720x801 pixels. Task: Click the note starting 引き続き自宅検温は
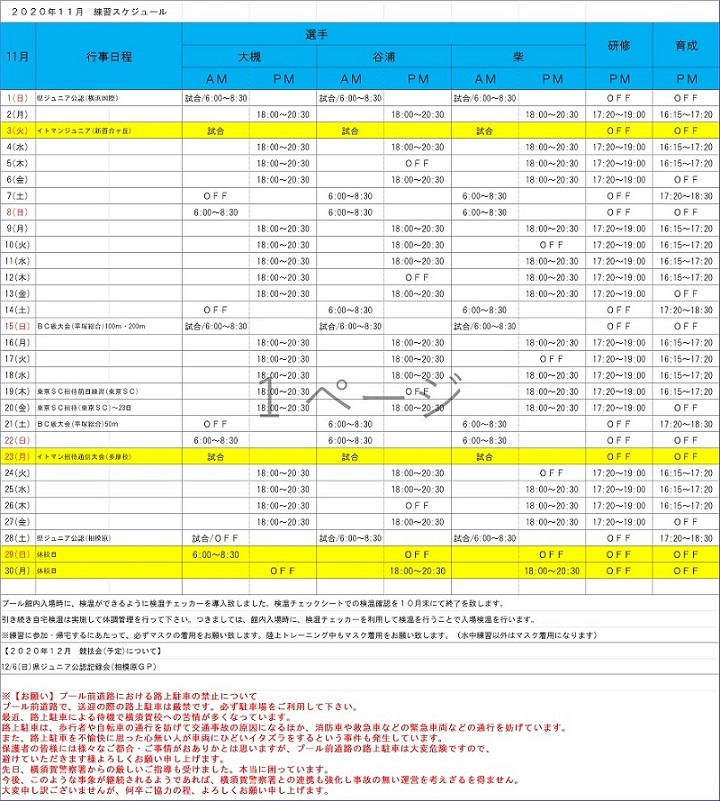tap(268, 620)
